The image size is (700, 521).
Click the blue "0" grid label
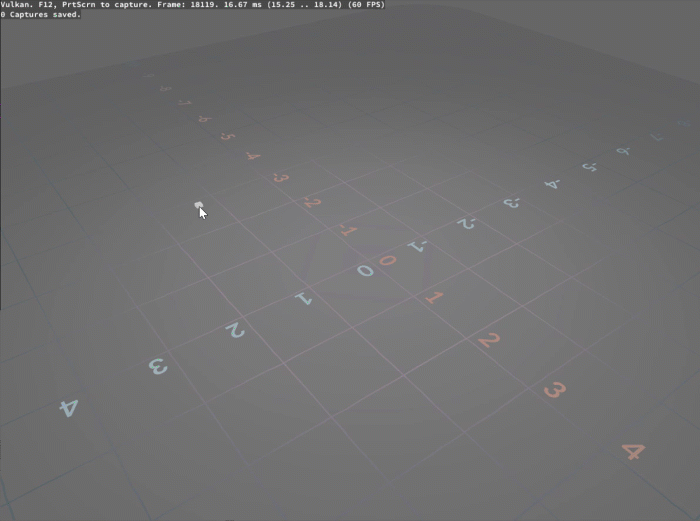tap(365, 271)
